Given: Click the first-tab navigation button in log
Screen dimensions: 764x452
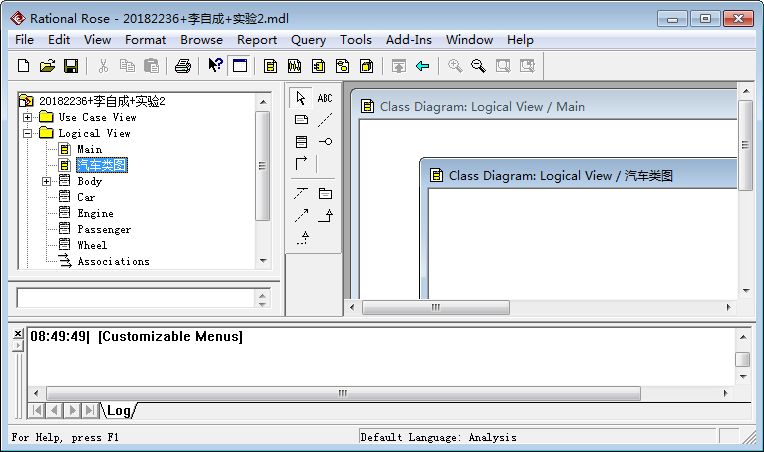Looking at the screenshot, I should pyautogui.click(x=37, y=410).
